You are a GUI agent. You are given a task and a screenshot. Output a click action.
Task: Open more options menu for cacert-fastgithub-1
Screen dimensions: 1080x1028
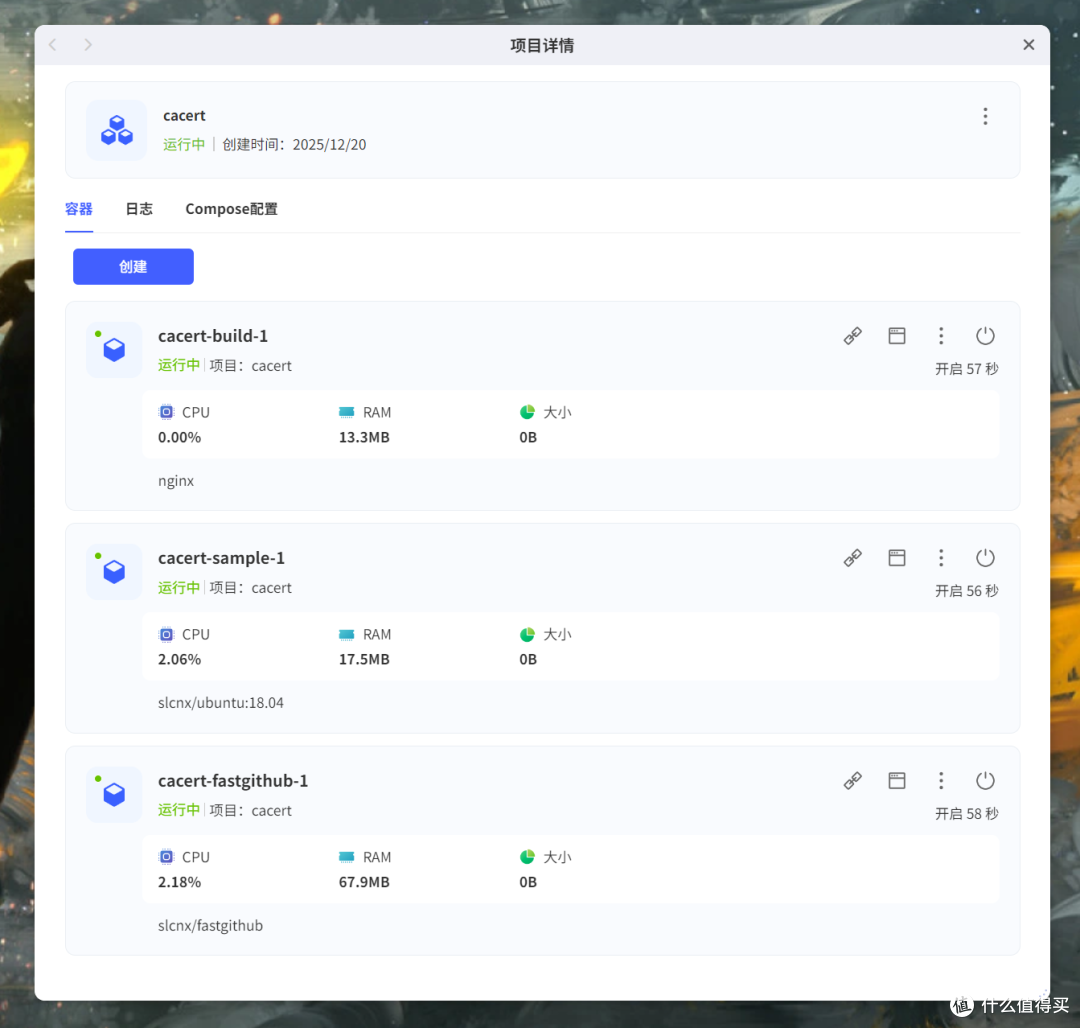(x=941, y=781)
